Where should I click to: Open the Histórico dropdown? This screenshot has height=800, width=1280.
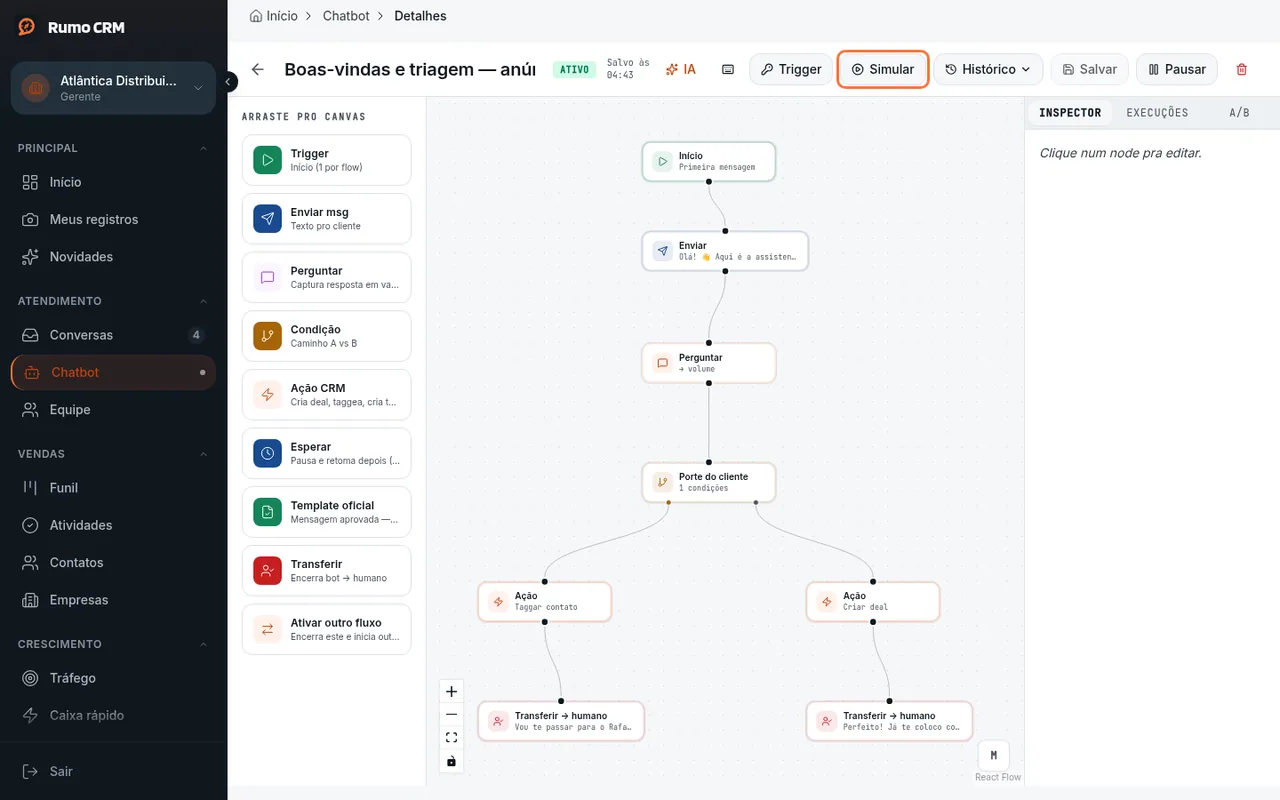[988, 69]
